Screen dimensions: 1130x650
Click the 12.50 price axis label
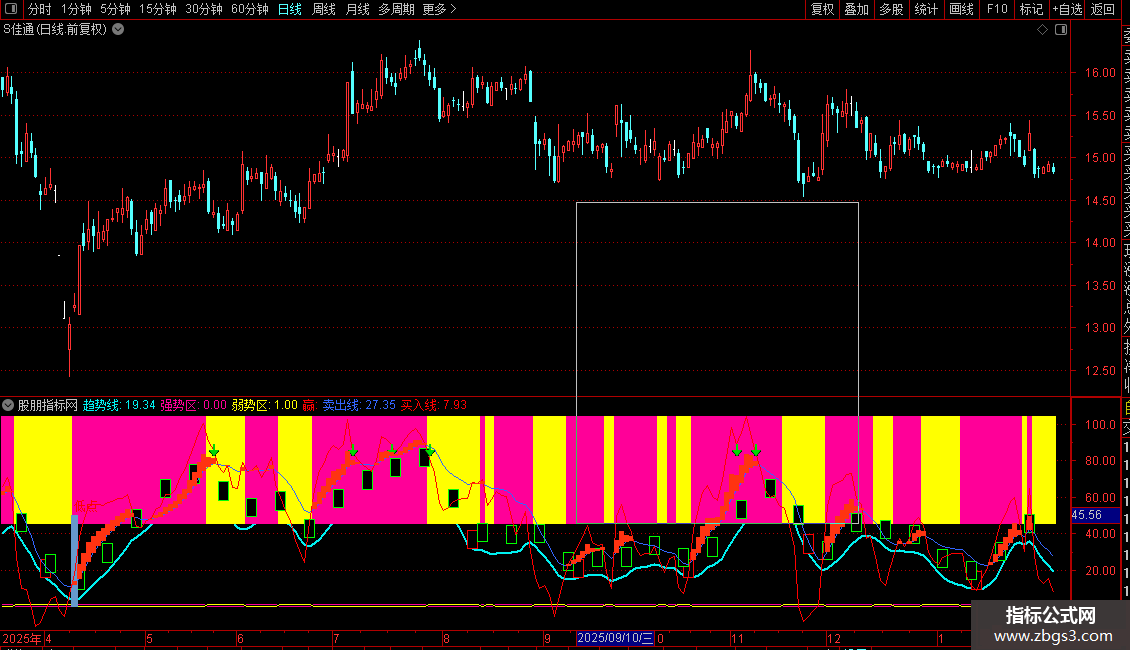1100,371
